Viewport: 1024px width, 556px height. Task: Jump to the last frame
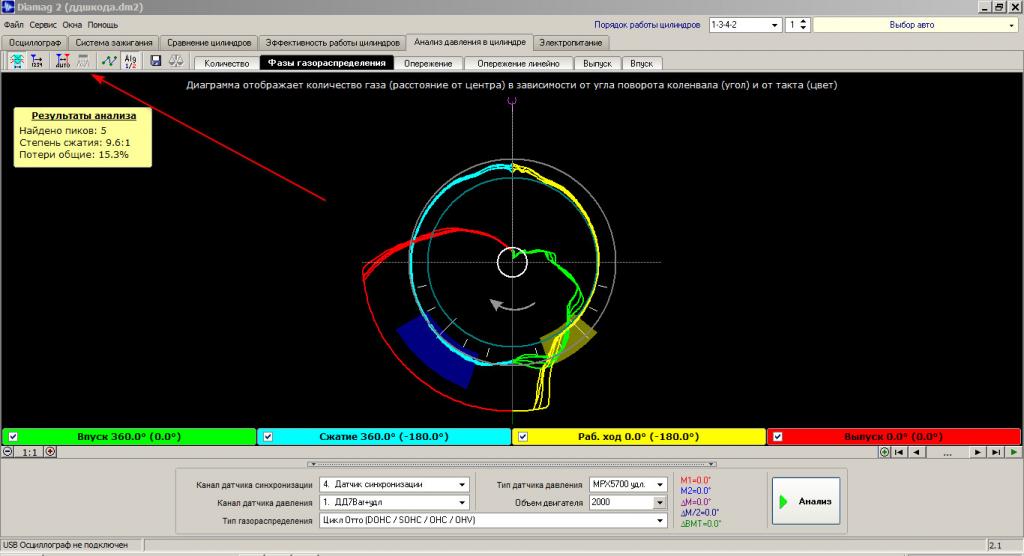(x=996, y=452)
